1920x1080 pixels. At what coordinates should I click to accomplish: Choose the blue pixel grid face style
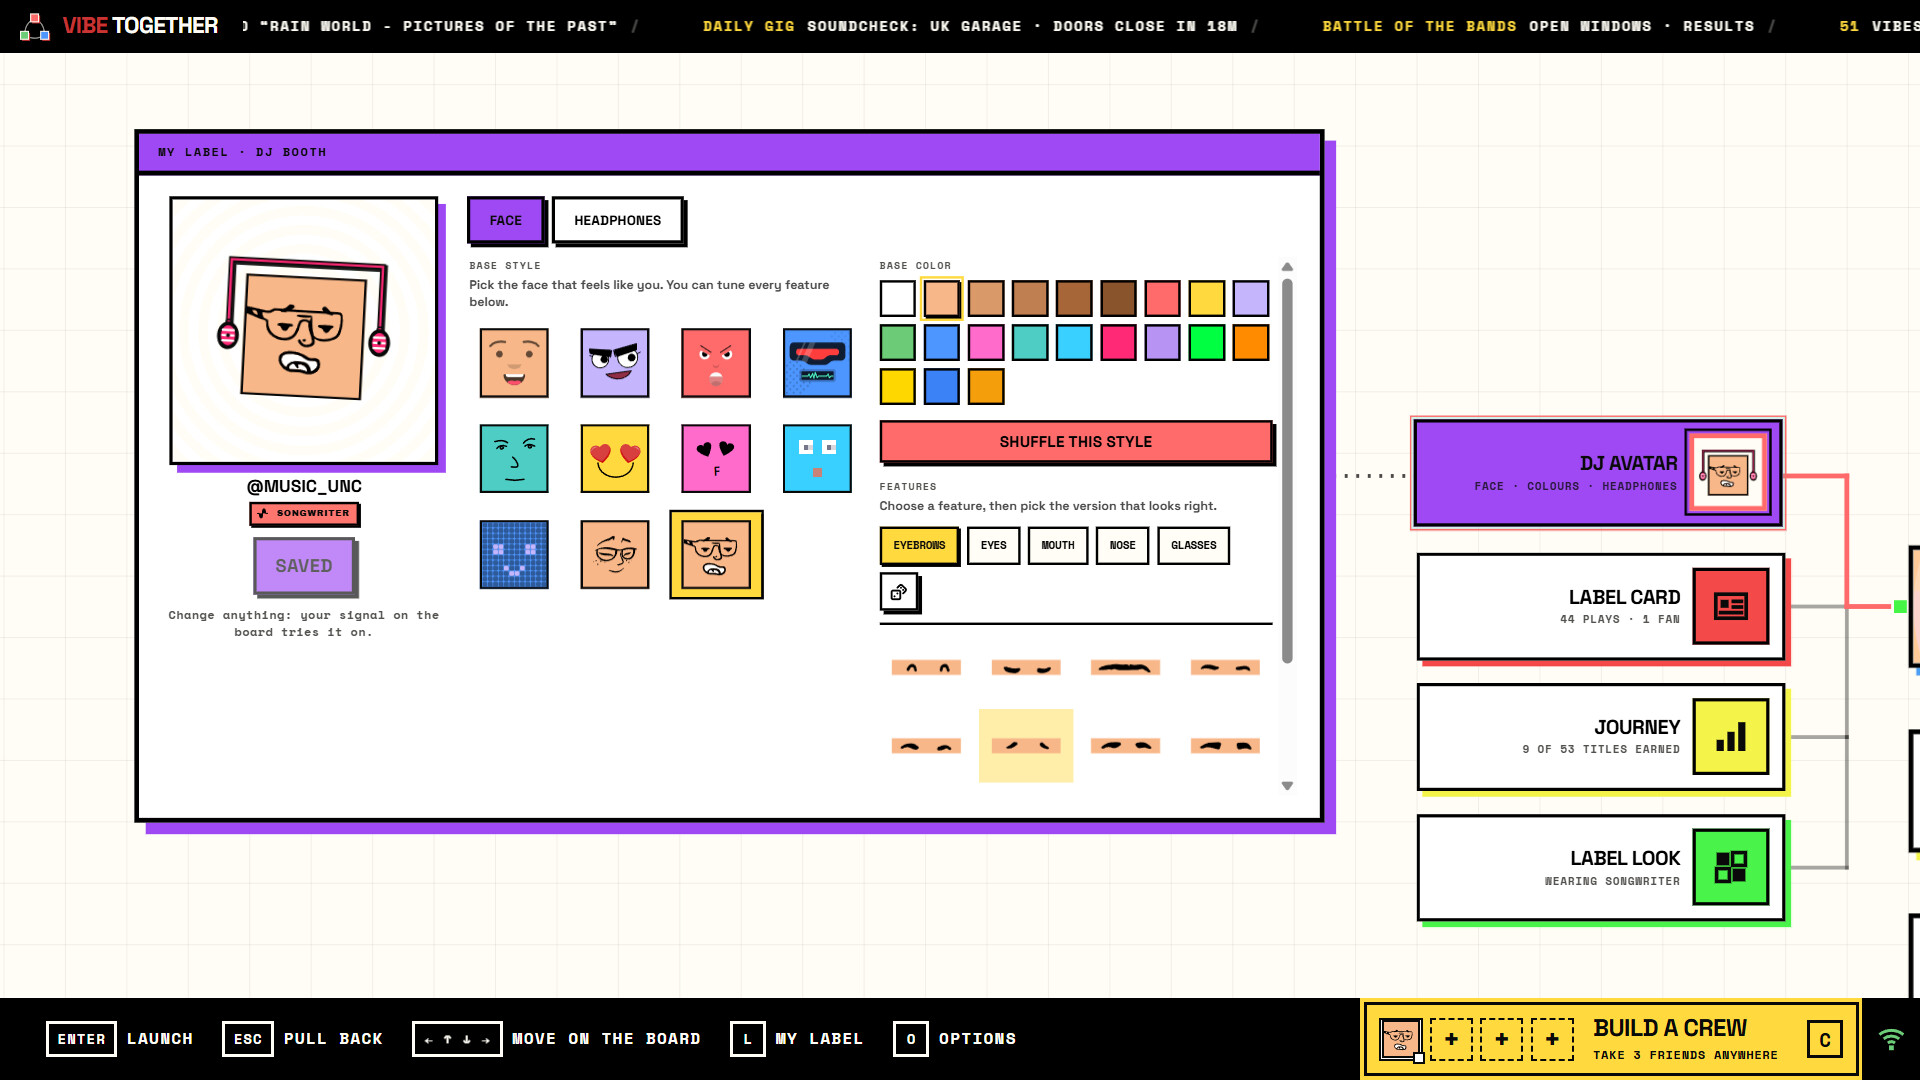514,555
